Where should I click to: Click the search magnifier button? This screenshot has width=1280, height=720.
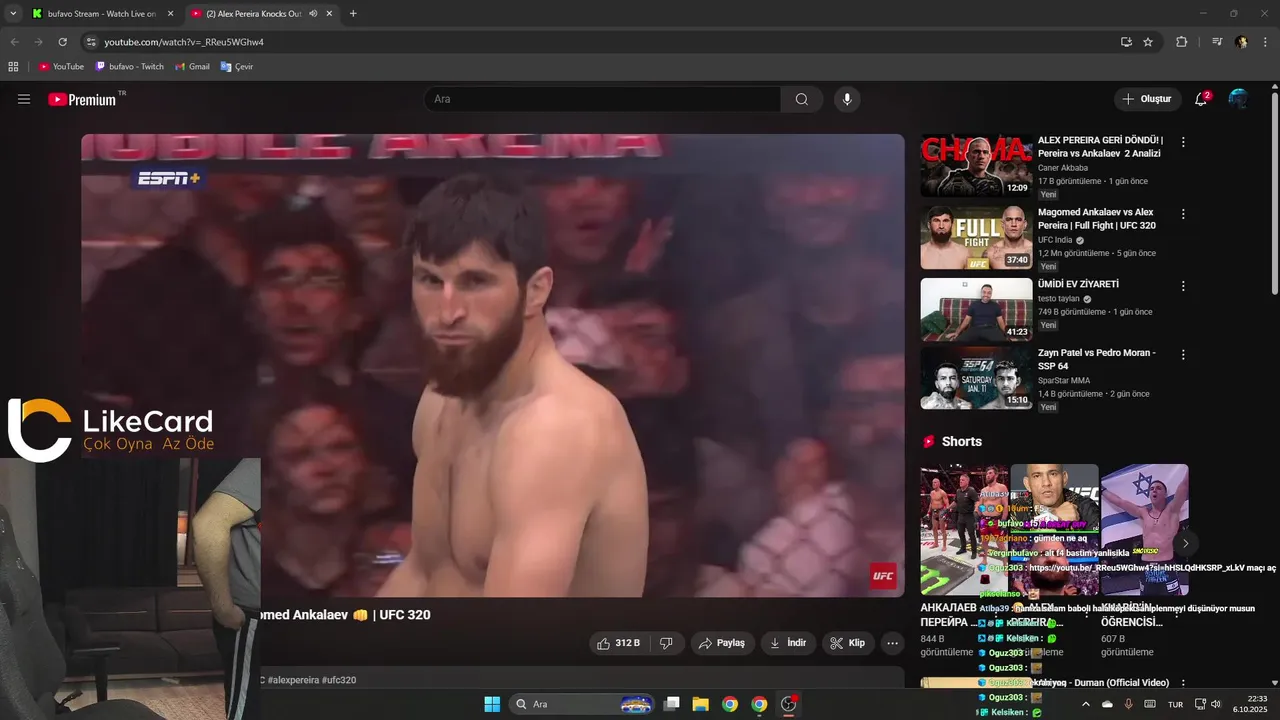click(802, 99)
